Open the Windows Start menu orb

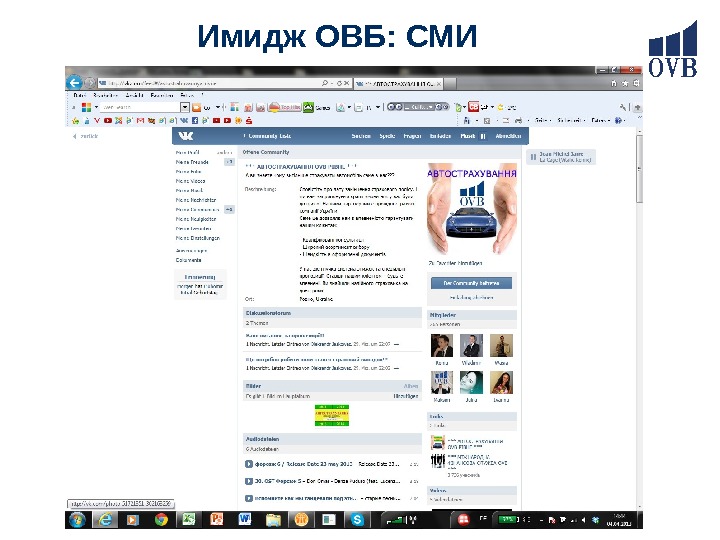coord(77,520)
